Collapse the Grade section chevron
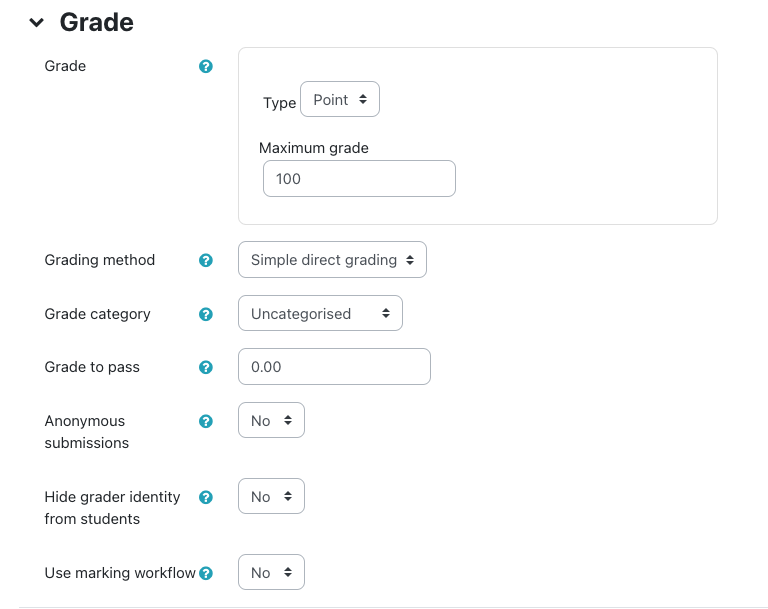 [x=37, y=22]
